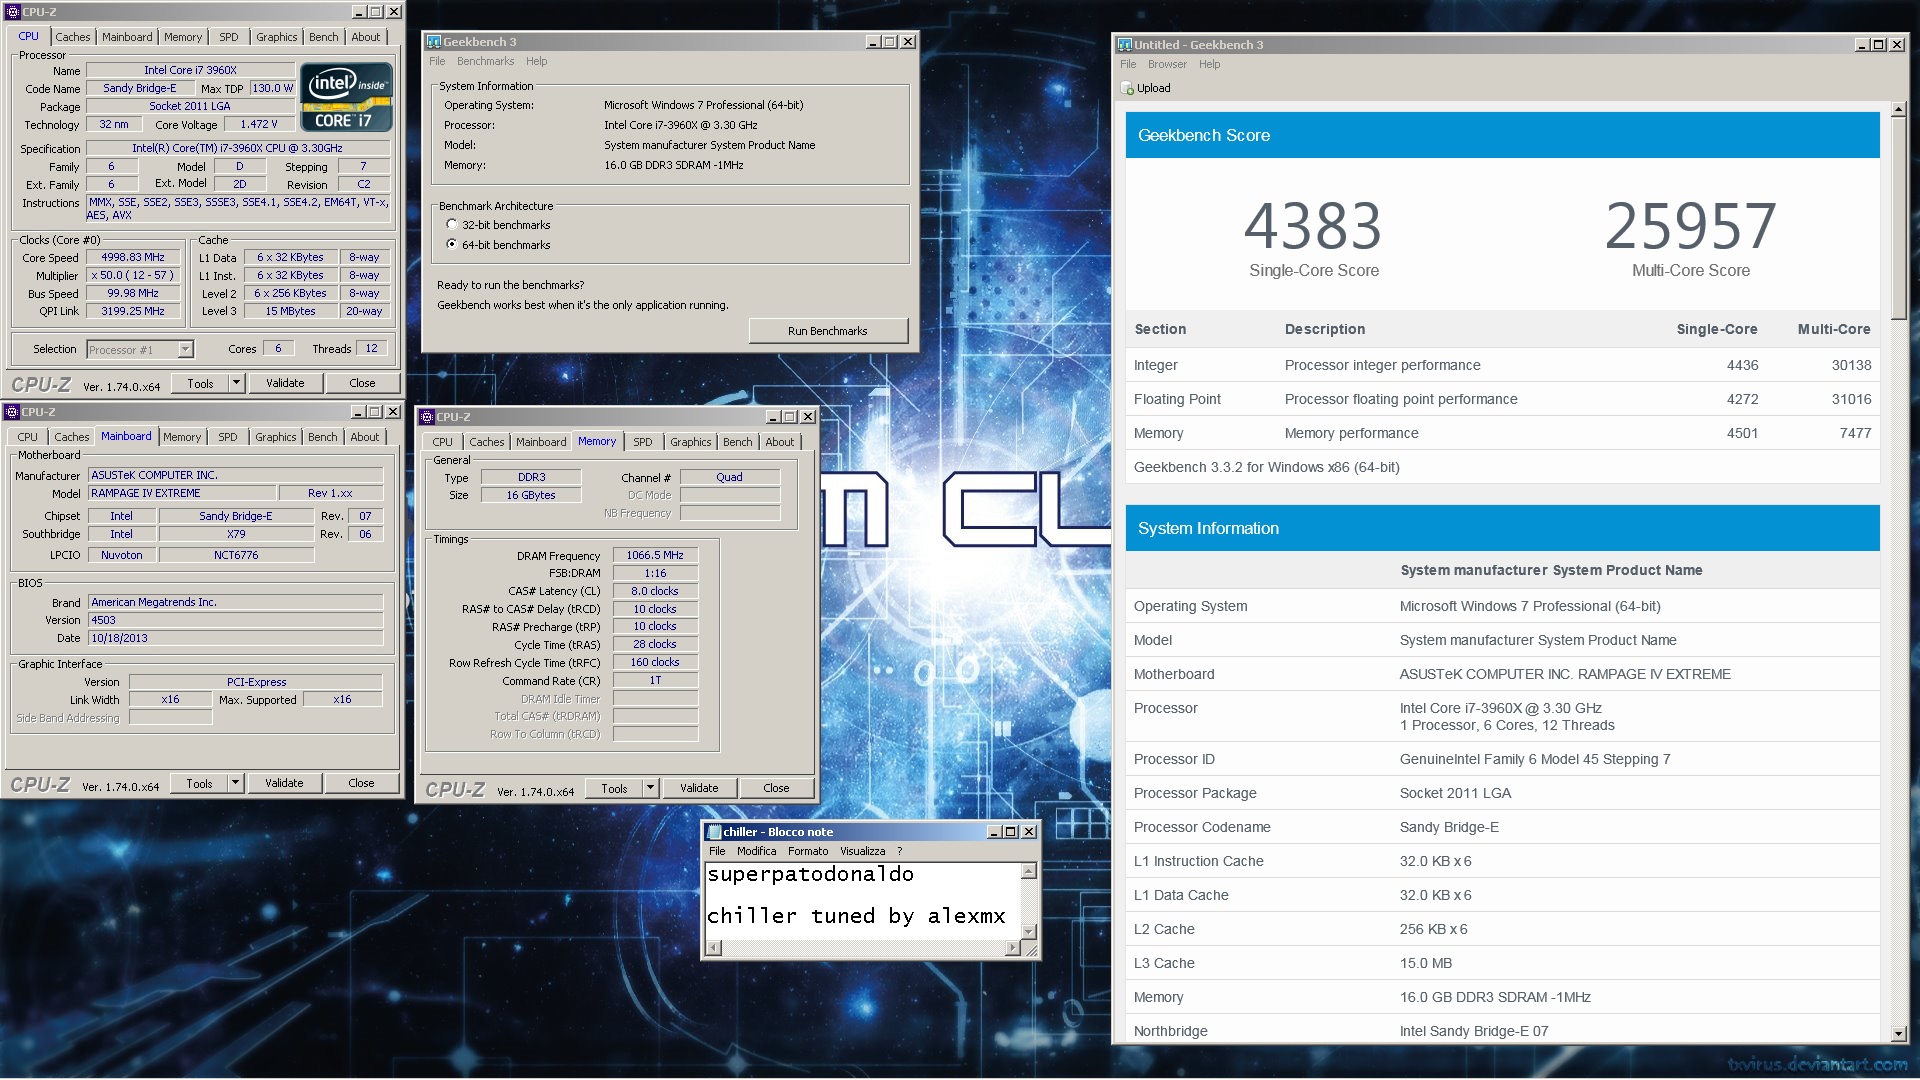This screenshot has width=1920, height=1080.
Task: Click Validate in top CPU-Z window
Action: [285, 383]
